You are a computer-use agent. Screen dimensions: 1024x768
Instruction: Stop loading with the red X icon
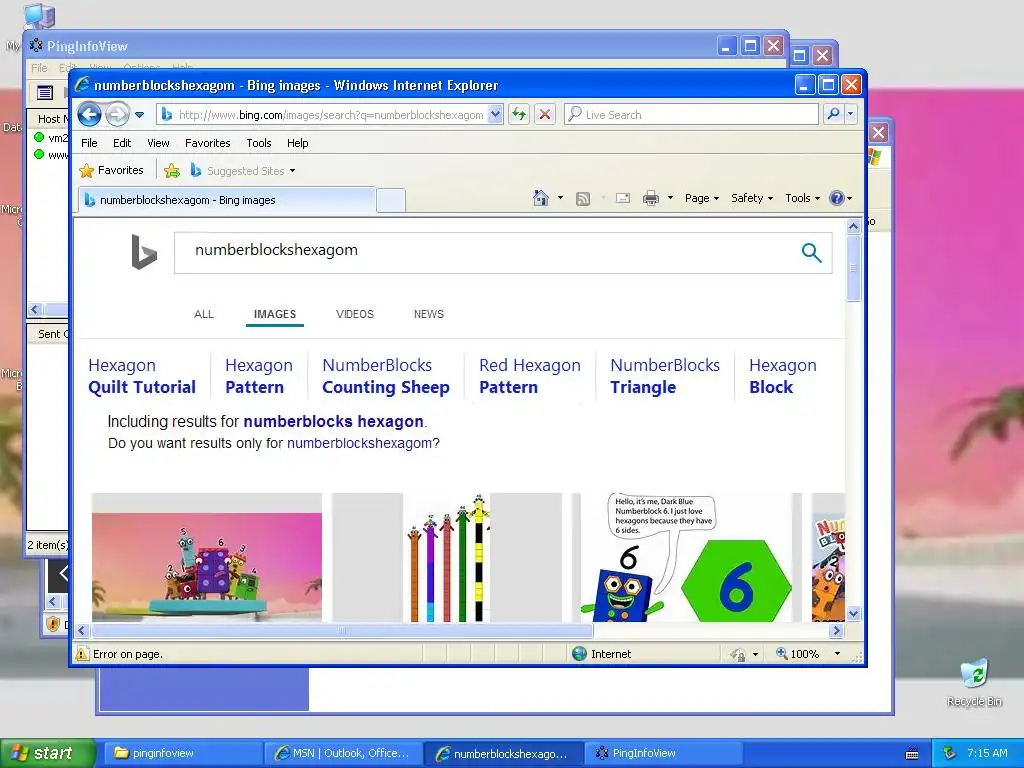click(x=545, y=114)
